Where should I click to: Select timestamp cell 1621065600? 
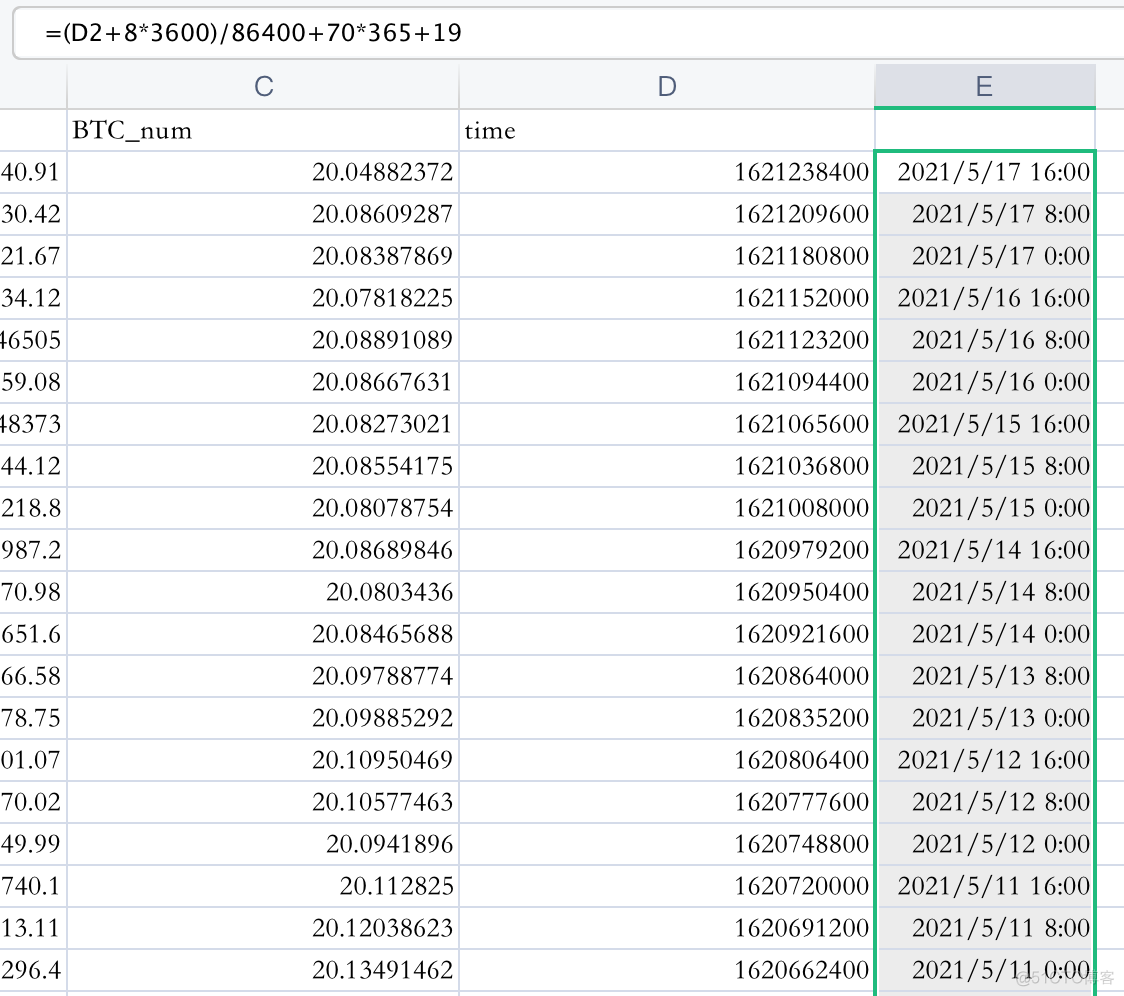click(x=667, y=424)
